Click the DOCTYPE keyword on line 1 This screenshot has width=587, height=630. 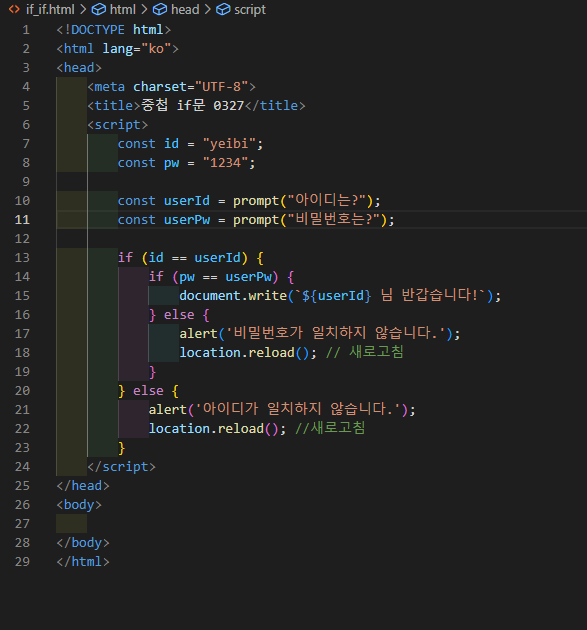pyautogui.click(x=98, y=30)
